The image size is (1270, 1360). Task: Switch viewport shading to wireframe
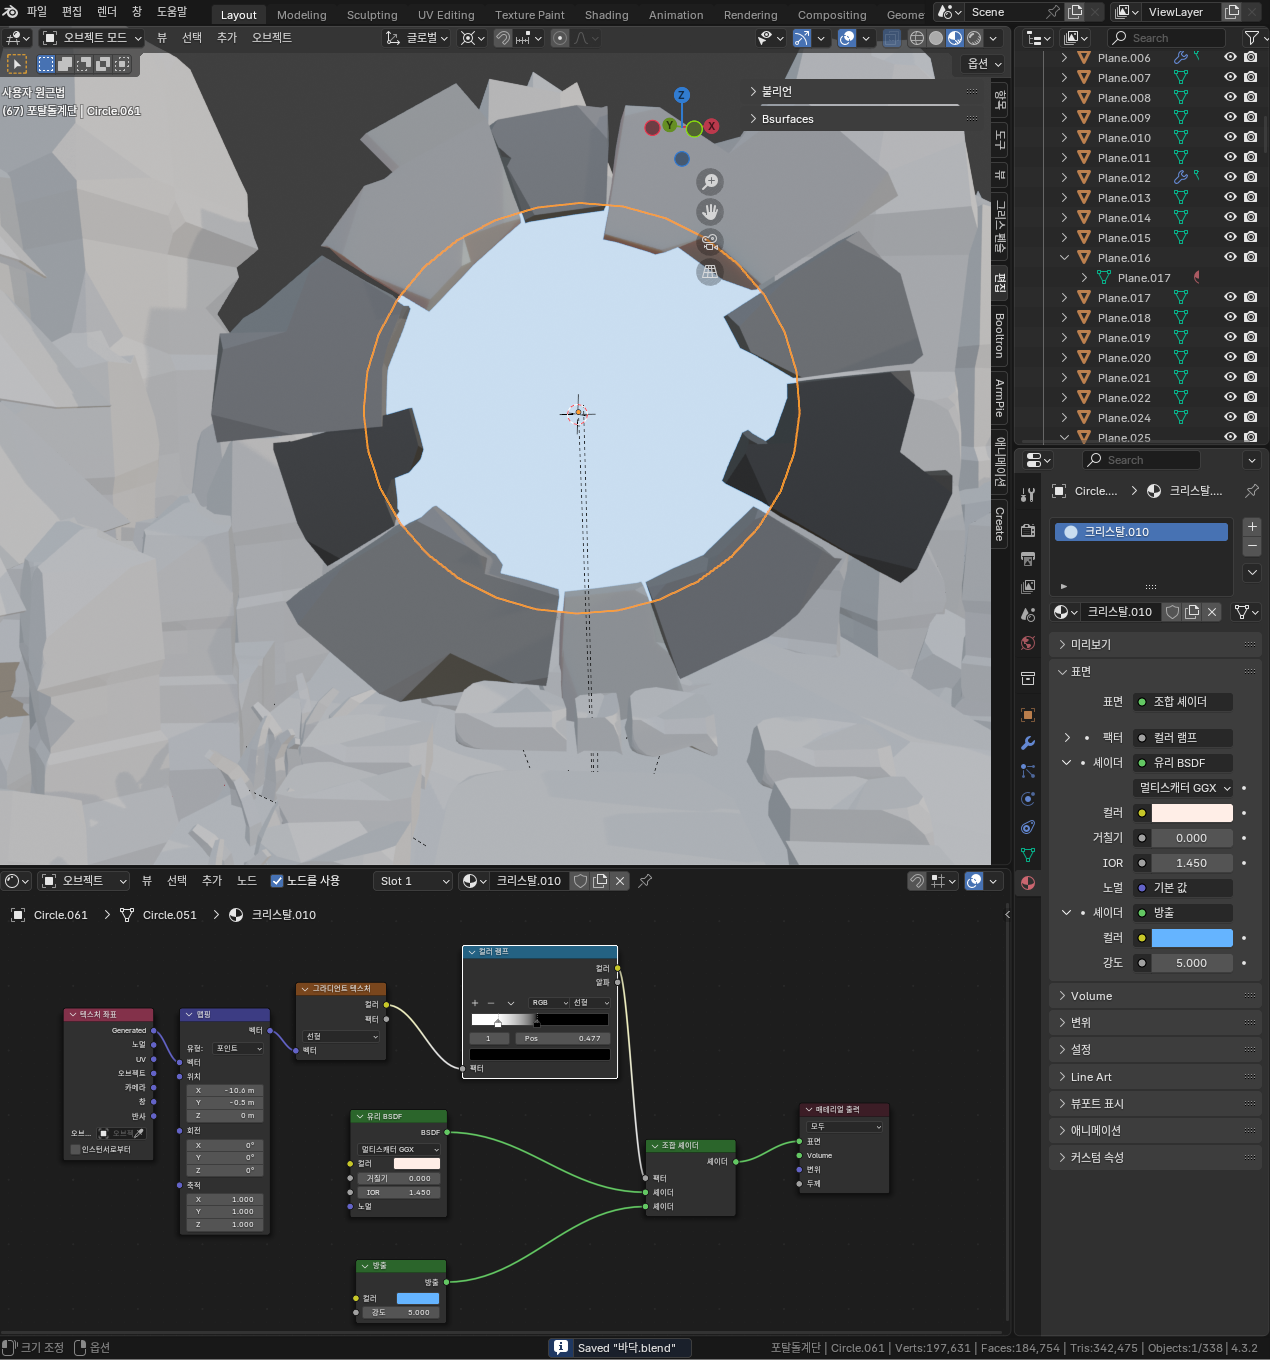click(x=916, y=38)
